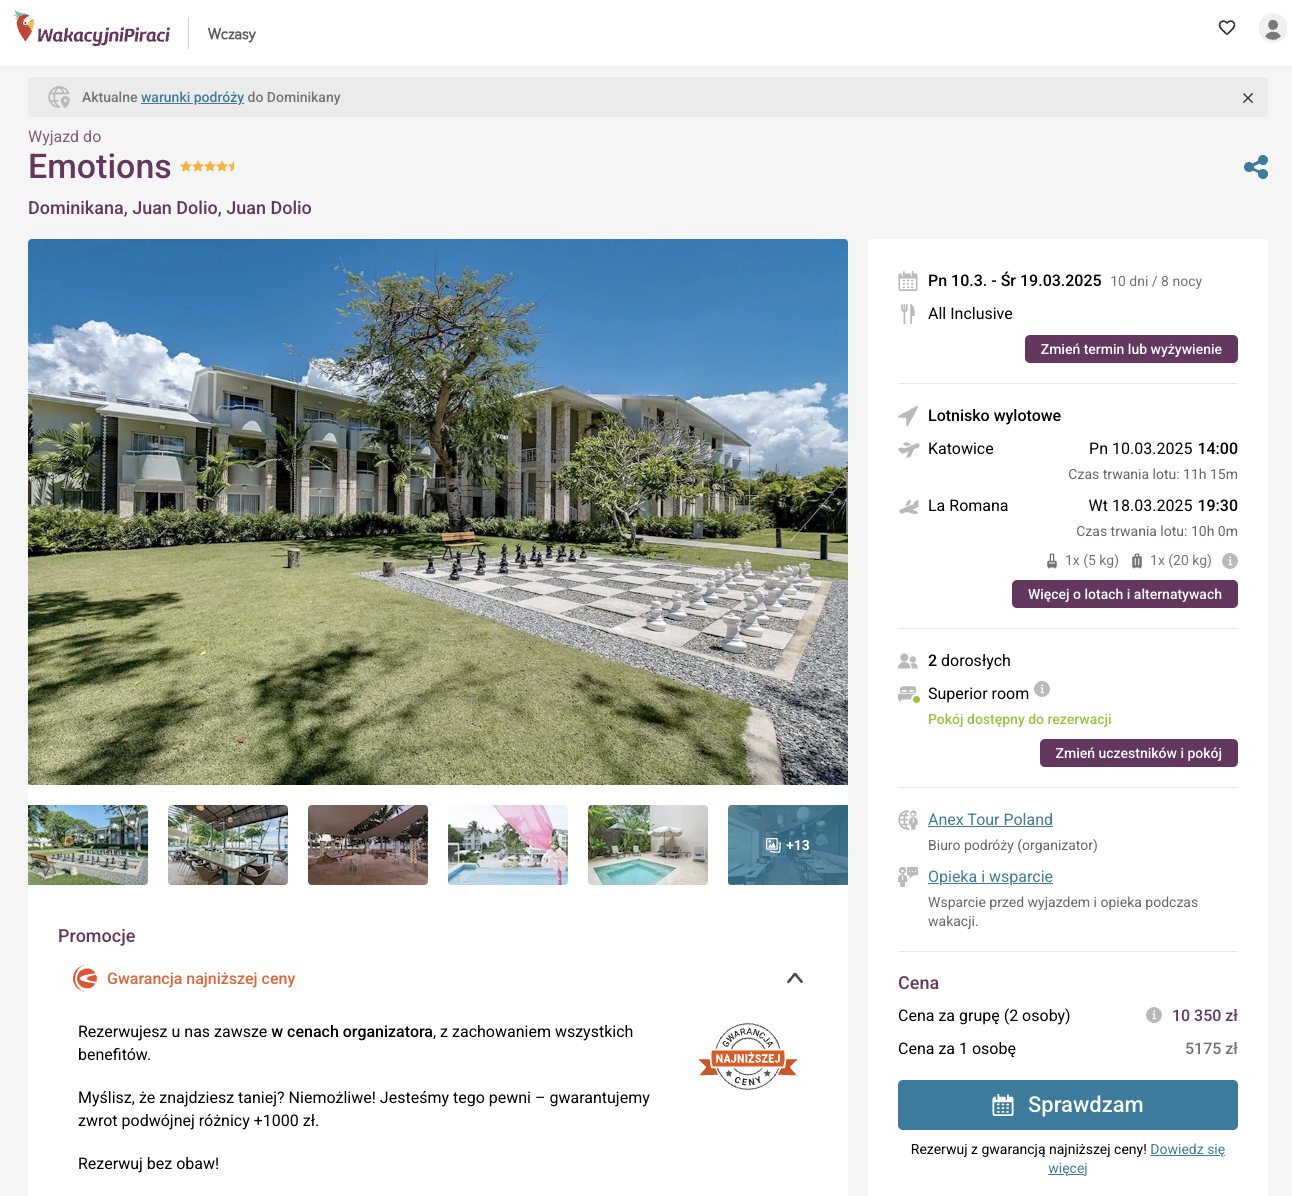Click the Zmień uczestników i pokój button

[x=1139, y=753]
